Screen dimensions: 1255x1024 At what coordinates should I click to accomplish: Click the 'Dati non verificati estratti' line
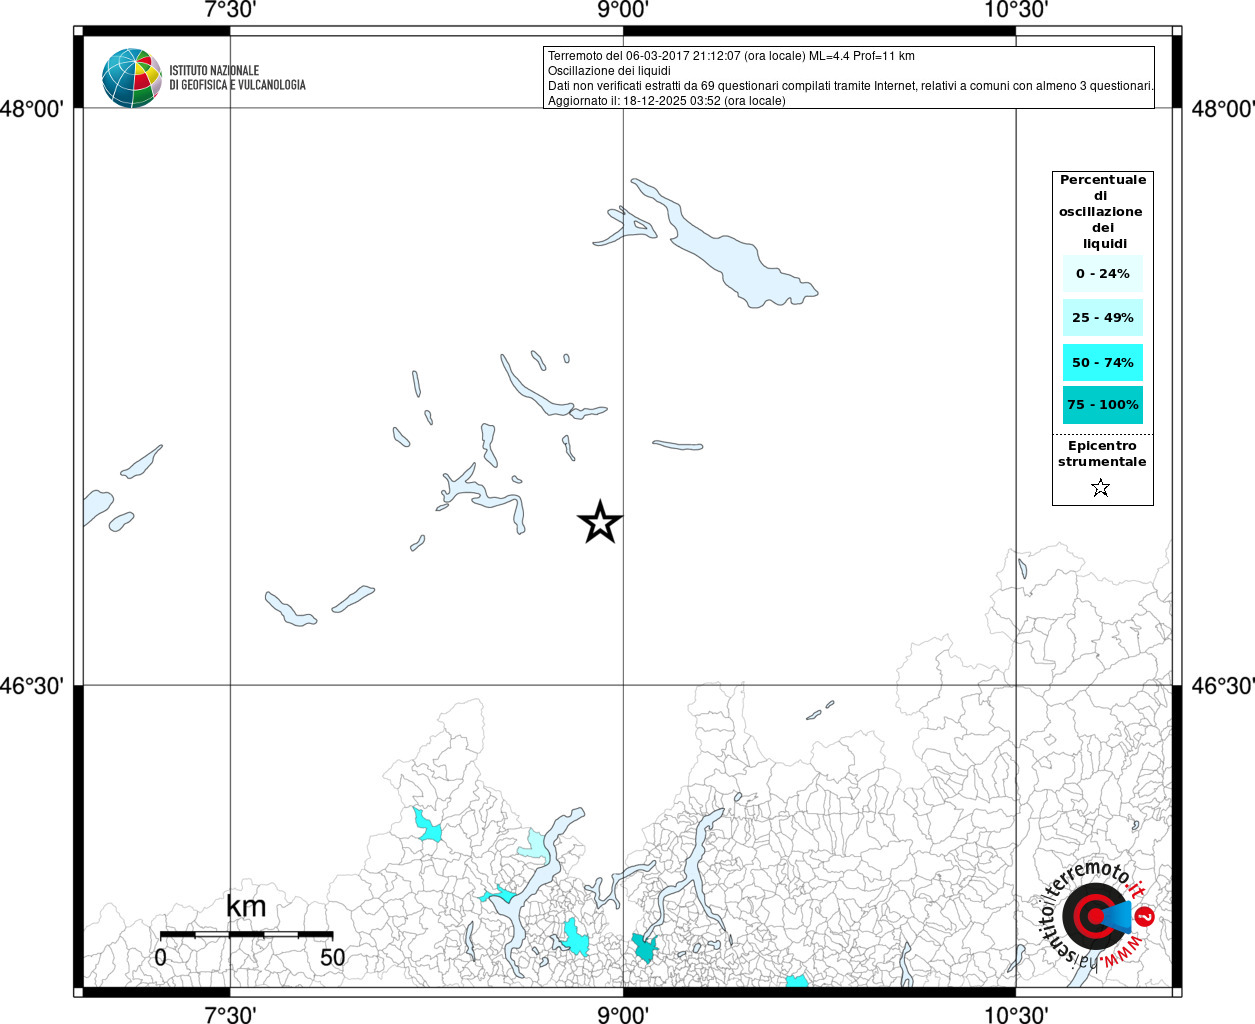[851, 86]
